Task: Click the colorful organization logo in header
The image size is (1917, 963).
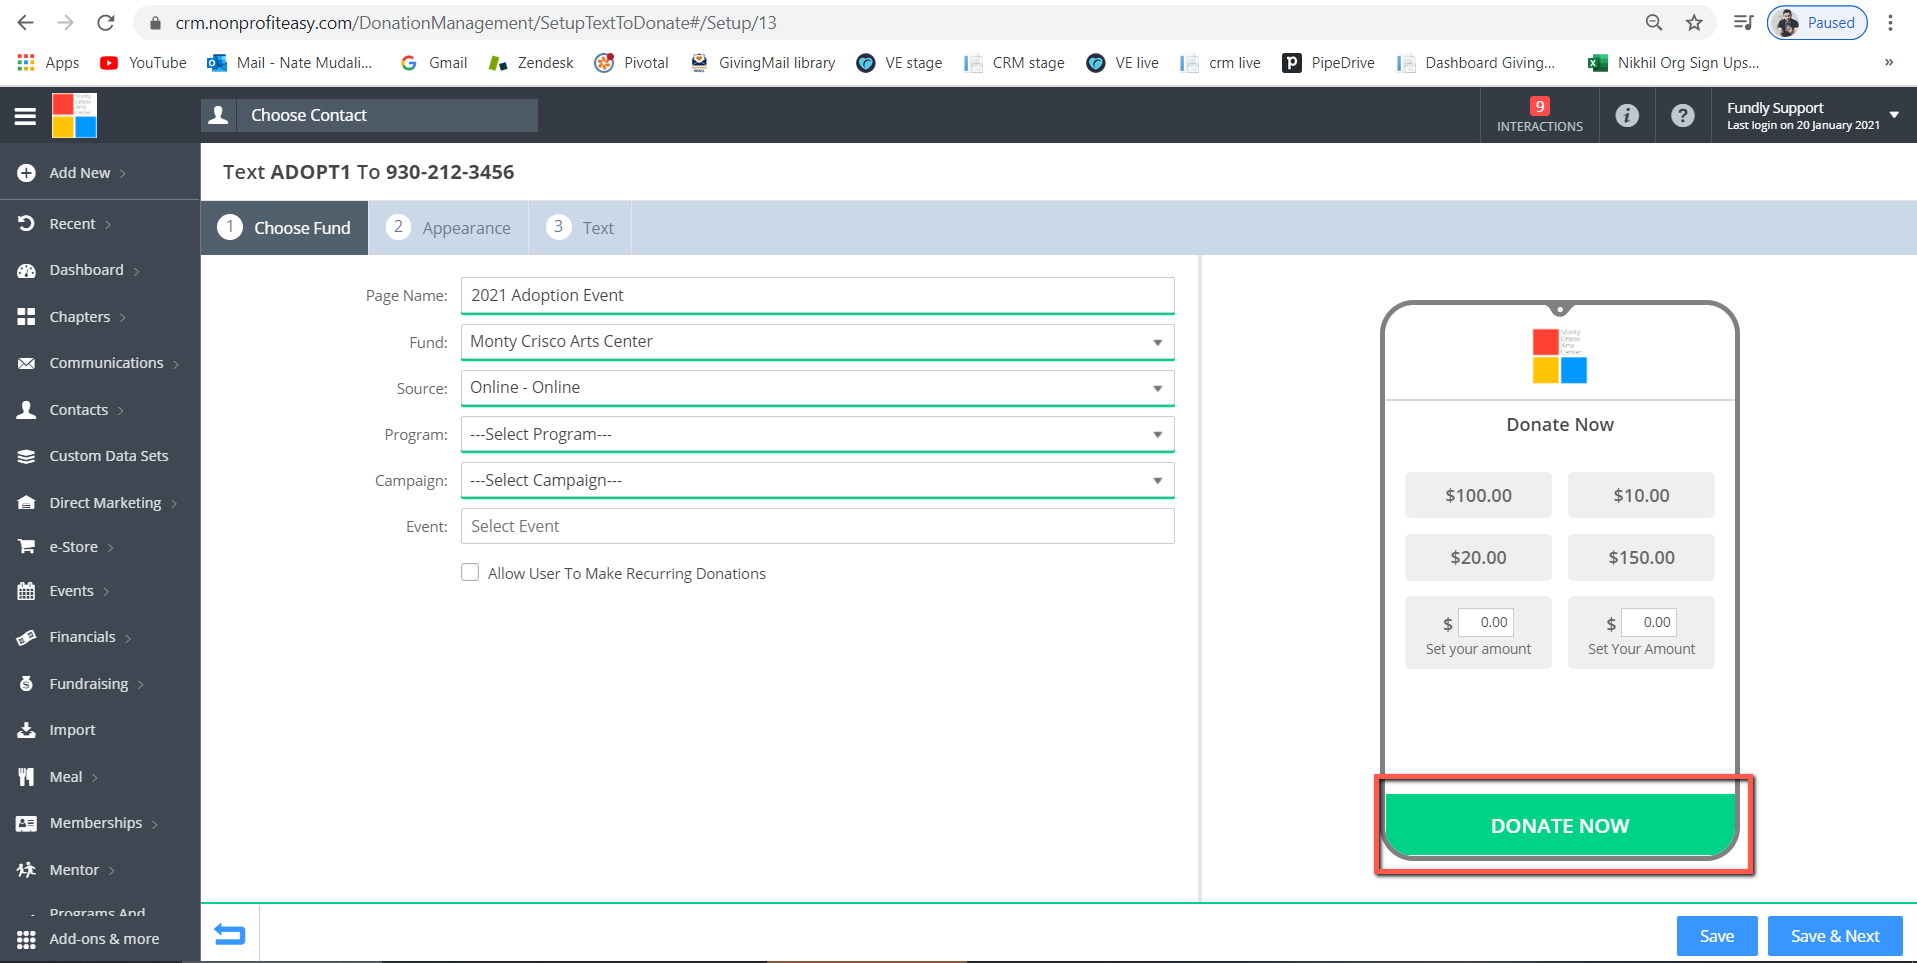Action: point(74,115)
